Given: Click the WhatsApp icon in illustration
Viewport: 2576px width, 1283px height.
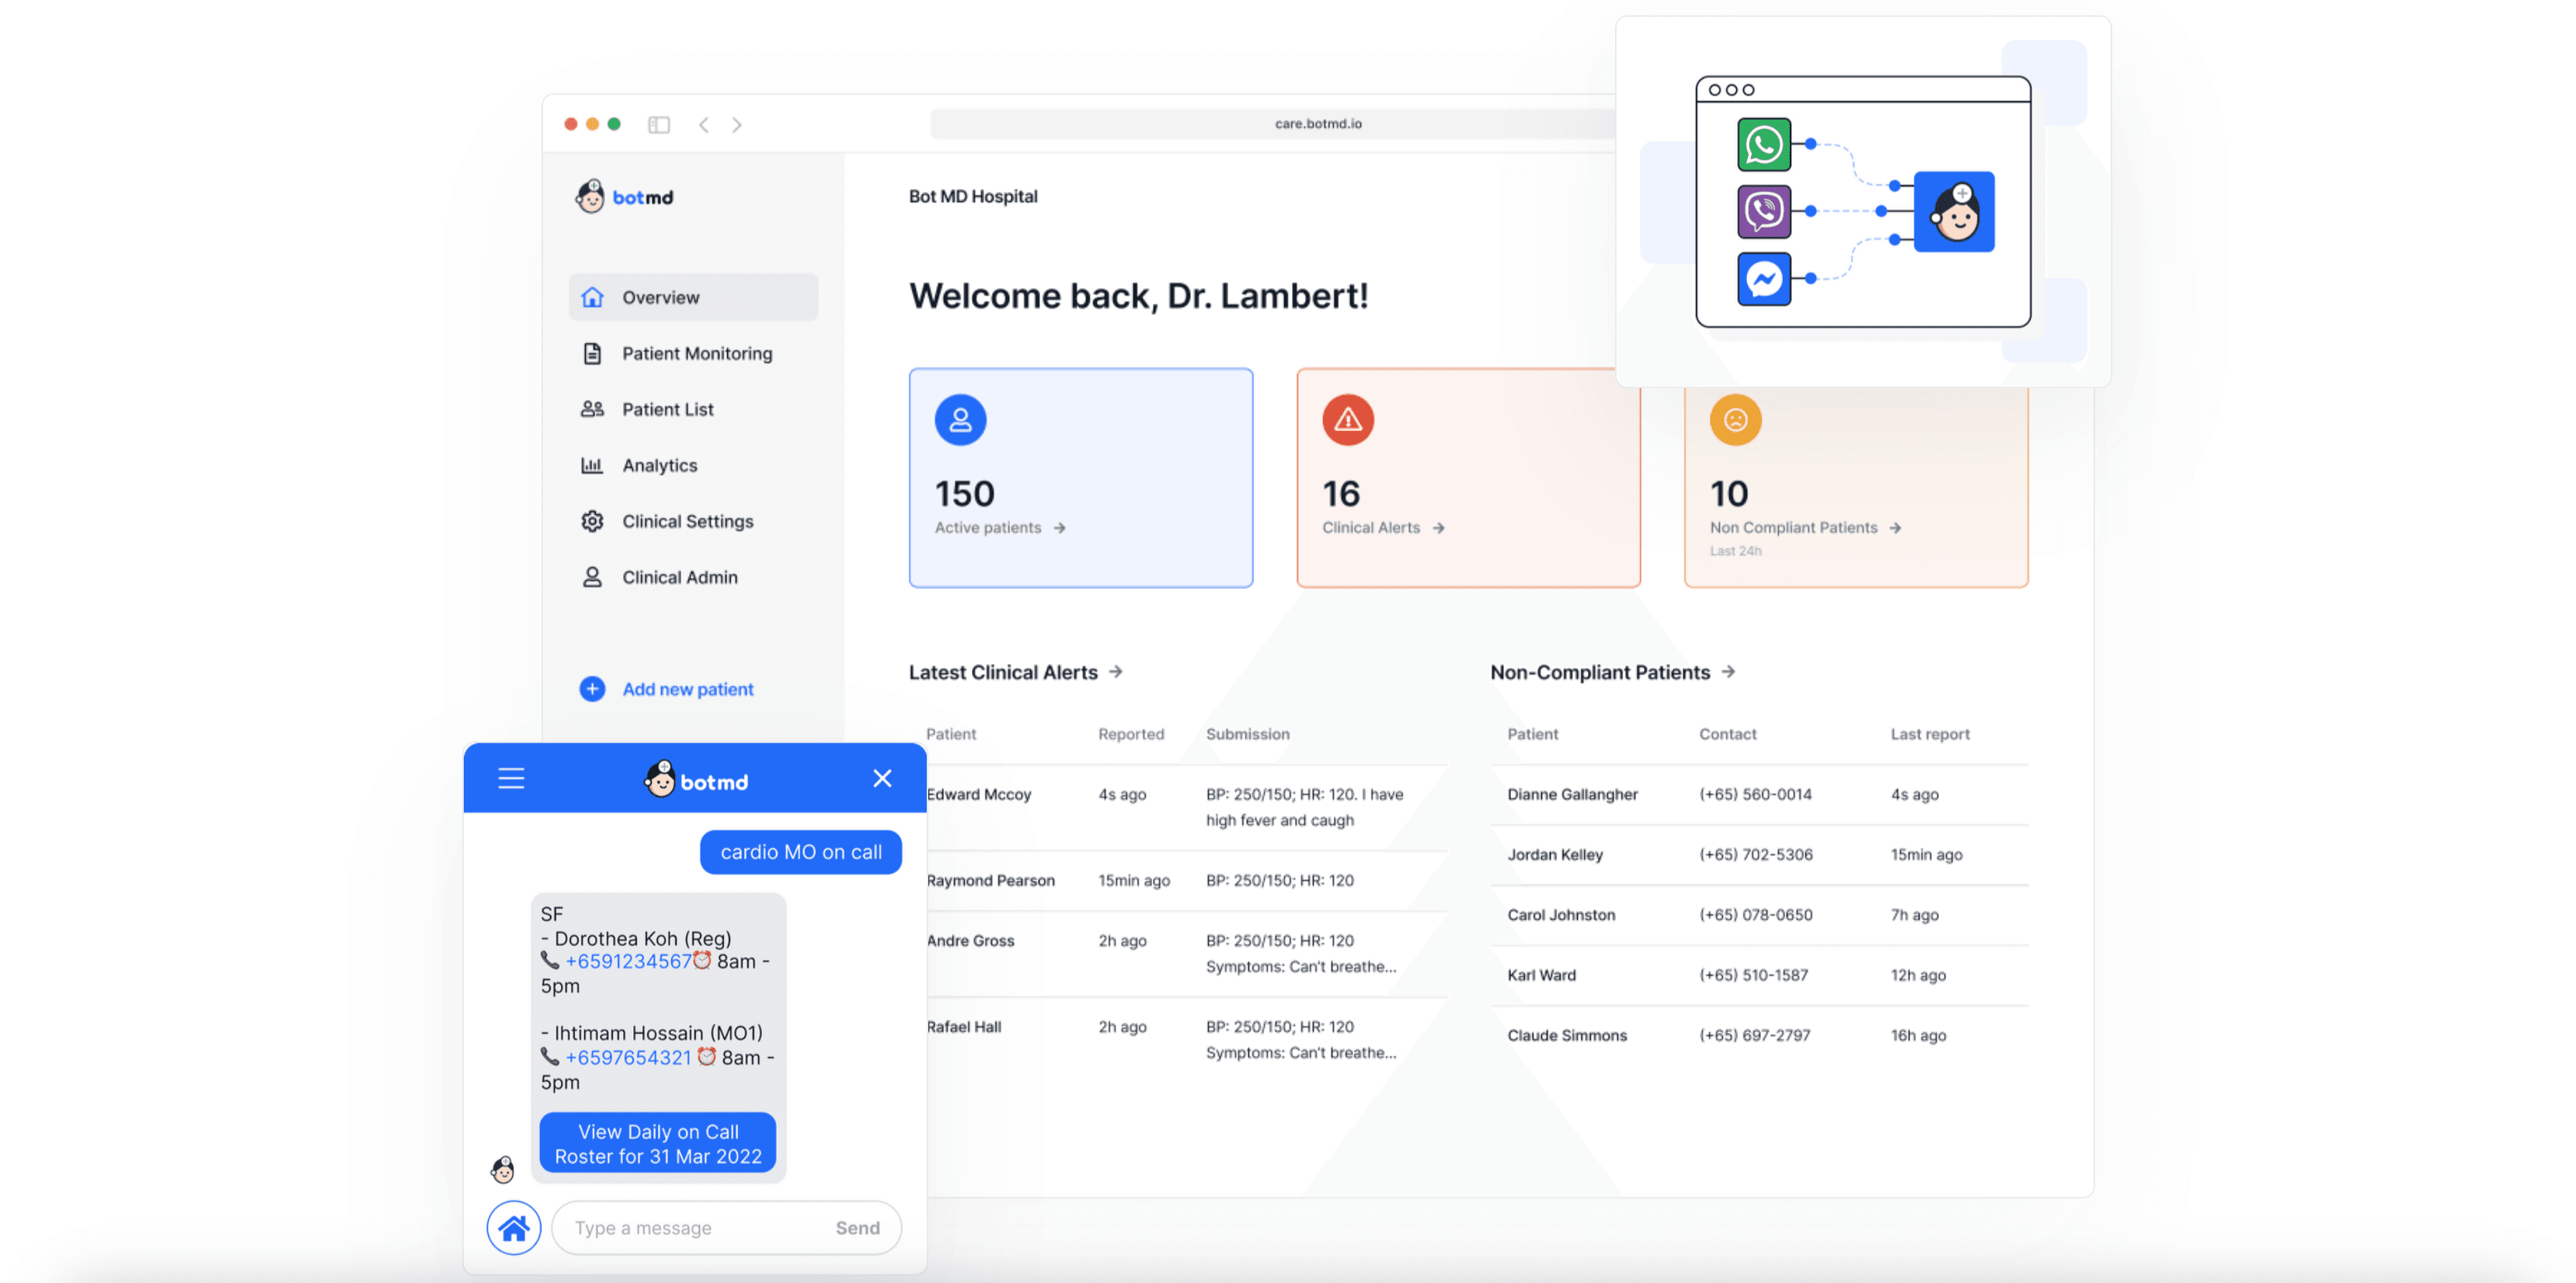Looking at the screenshot, I should [x=1763, y=145].
